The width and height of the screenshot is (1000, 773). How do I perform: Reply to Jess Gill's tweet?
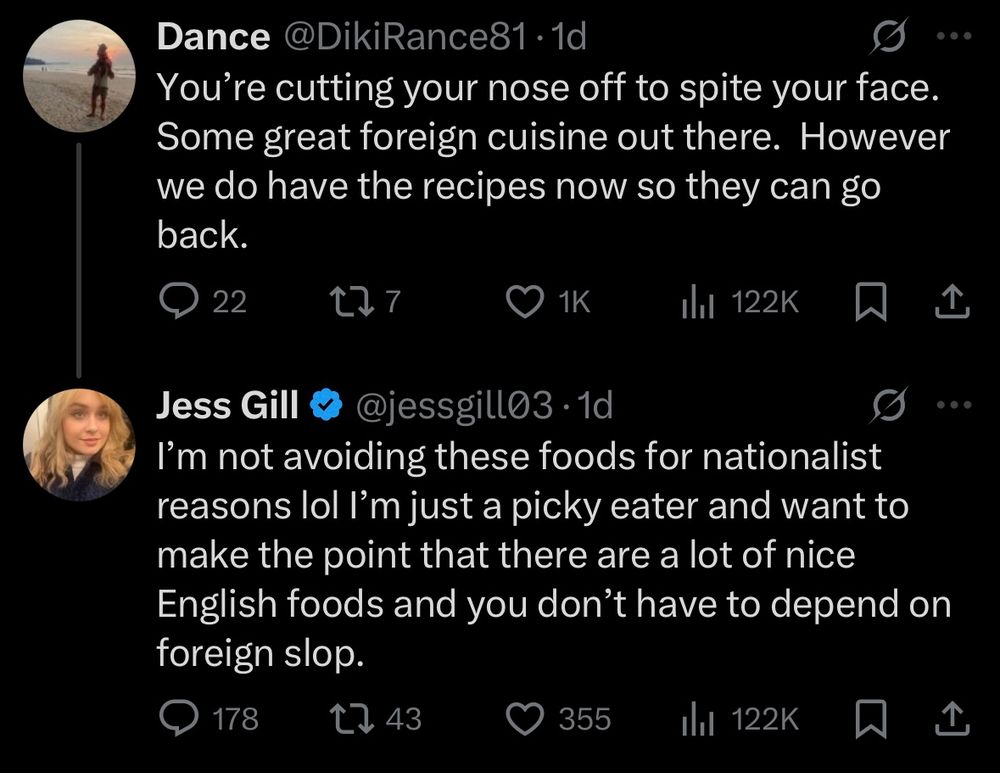[179, 717]
